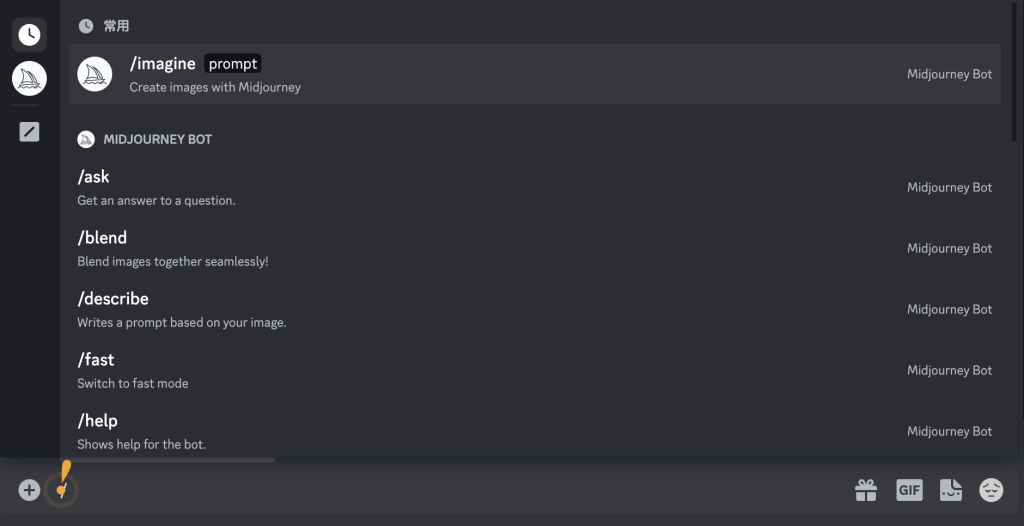Open the frequently used commands clock icon
Screen dimensions: 1024x526
29,35
